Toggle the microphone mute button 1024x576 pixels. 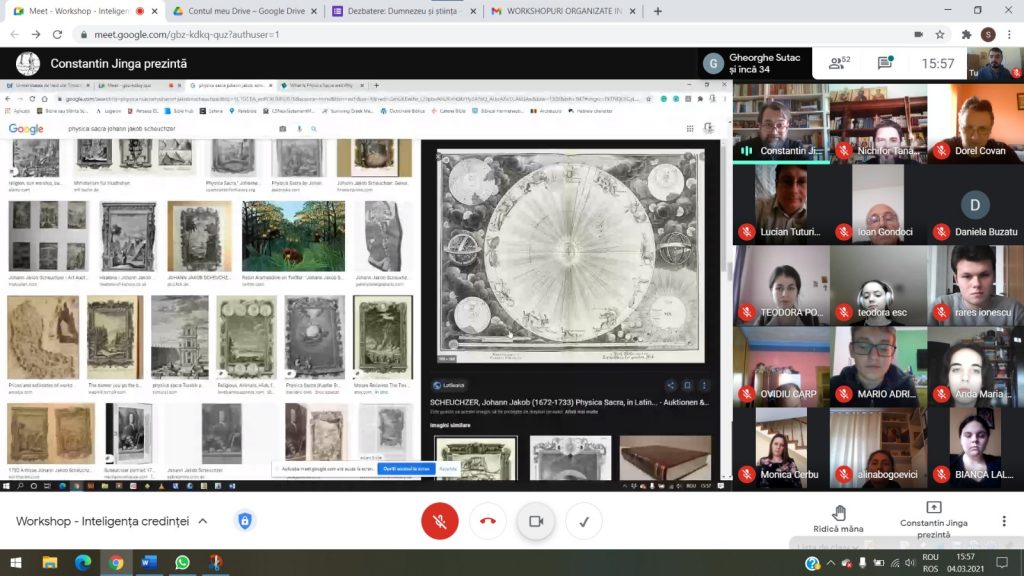coord(439,521)
